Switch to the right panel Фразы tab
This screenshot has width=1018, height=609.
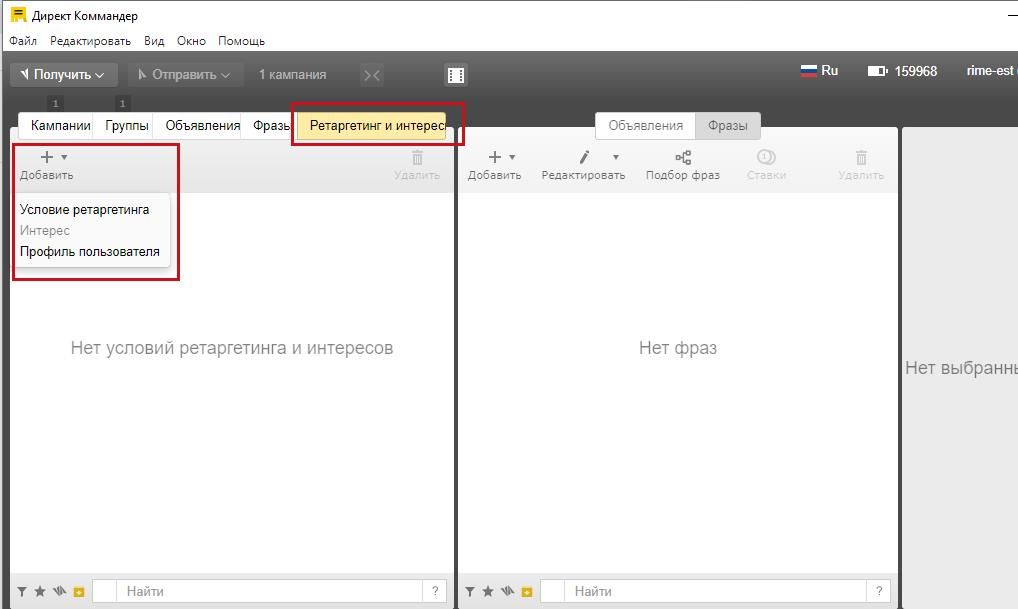tap(727, 125)
